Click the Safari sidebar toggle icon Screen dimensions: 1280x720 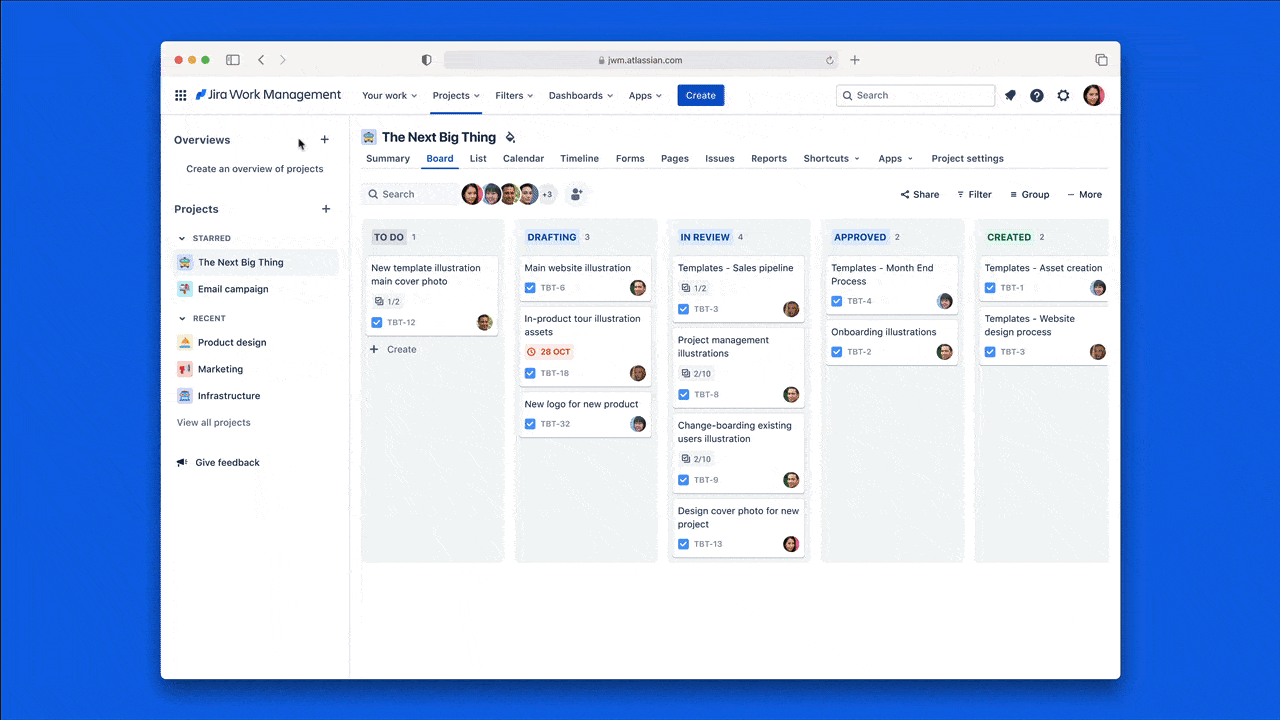pyautogui.click(x=233, y=60)
